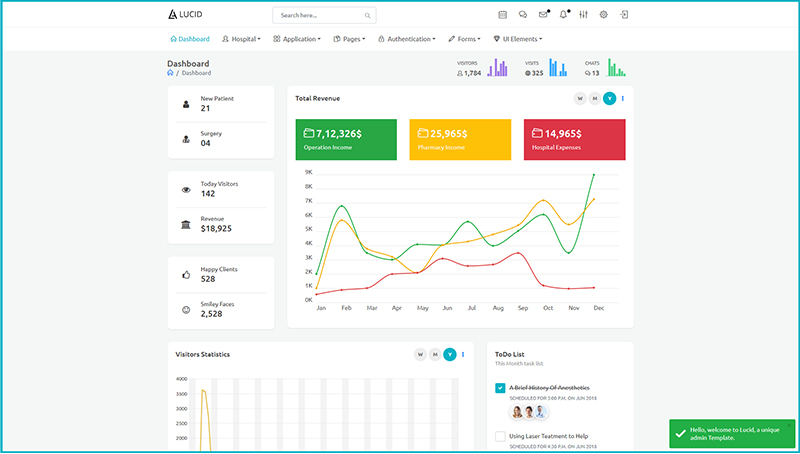Select the 'W' weekly toggle in Total Revenue
This screenshot has width=800, height=454.
pyautogui.click(x=580, y=98)
